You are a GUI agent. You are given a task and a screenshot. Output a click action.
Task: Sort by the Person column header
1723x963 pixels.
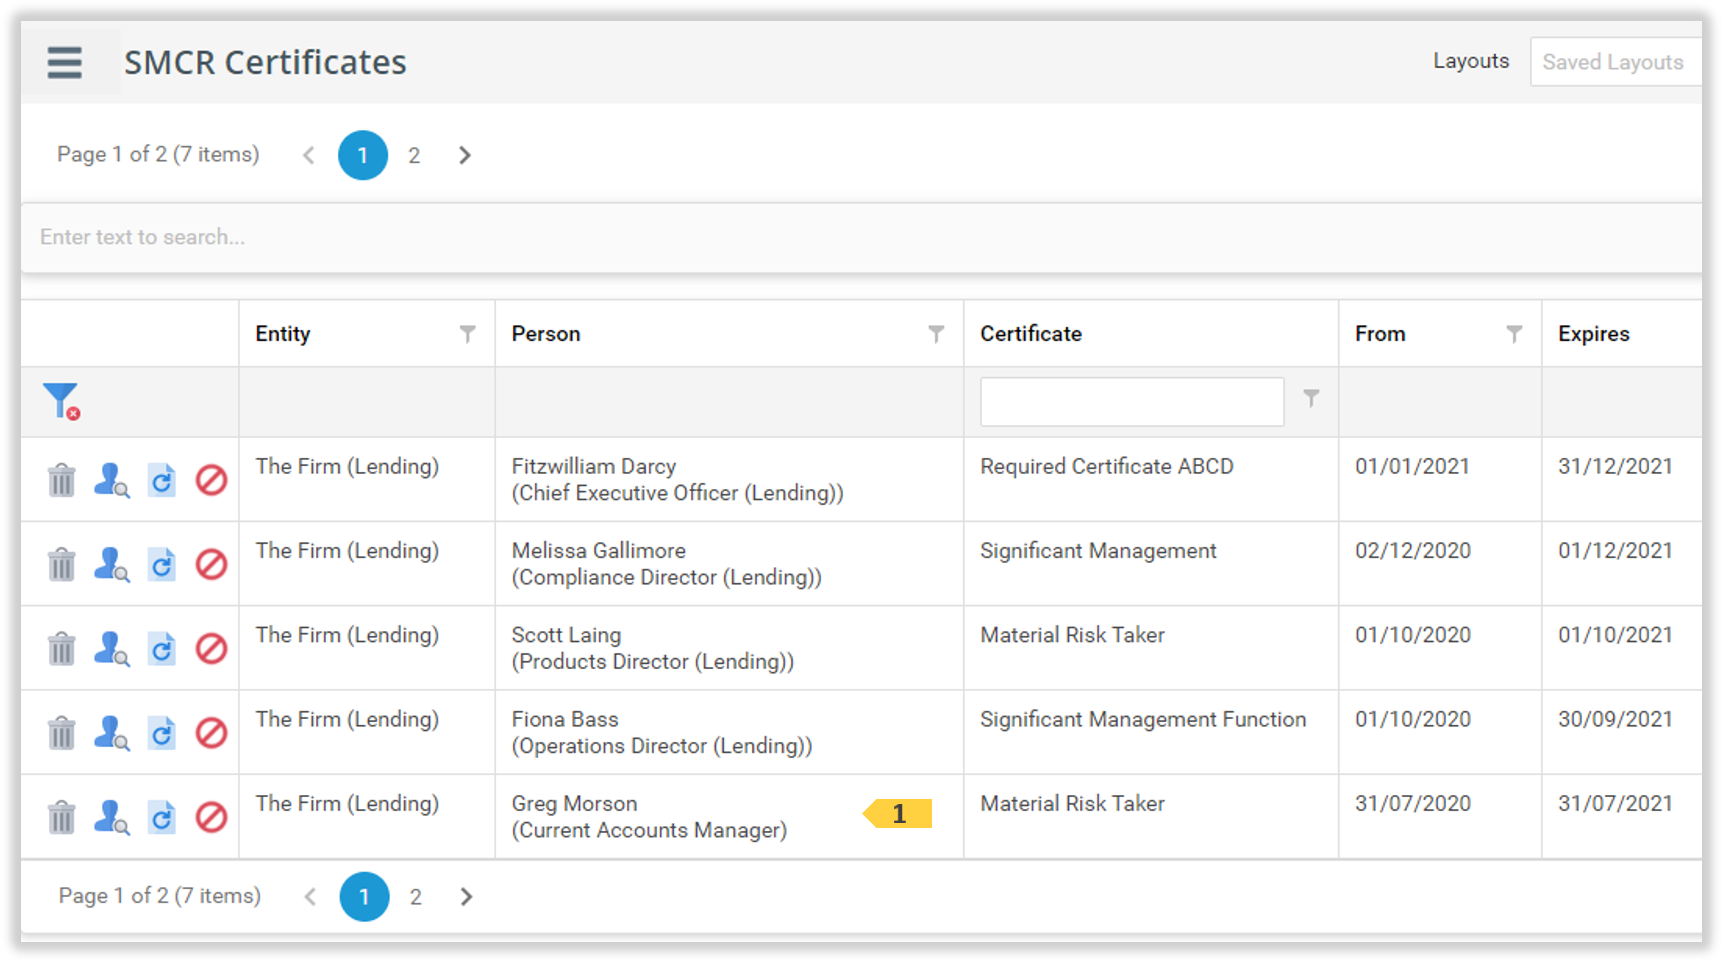[x=546, y=334]
